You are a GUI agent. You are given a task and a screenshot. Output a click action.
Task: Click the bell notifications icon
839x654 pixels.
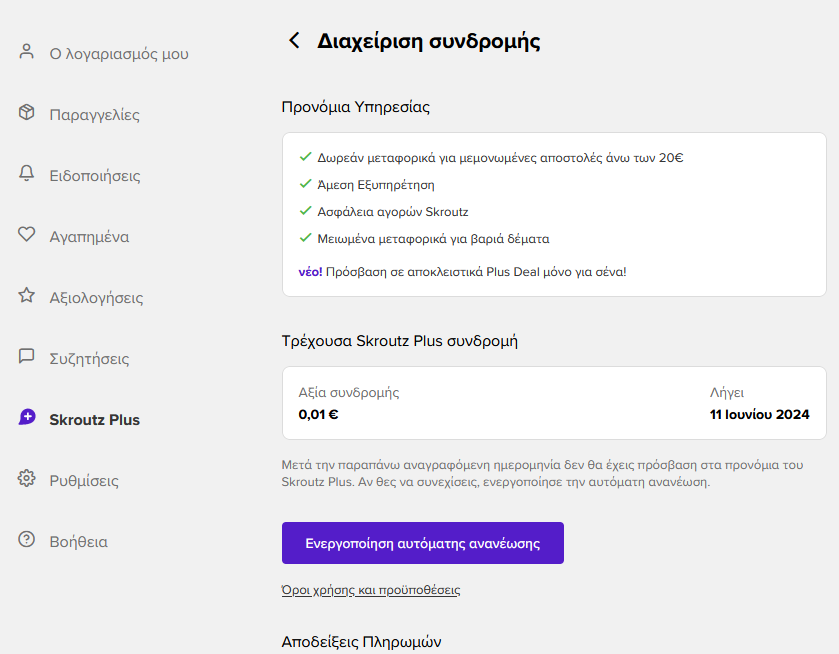point(26,173)
